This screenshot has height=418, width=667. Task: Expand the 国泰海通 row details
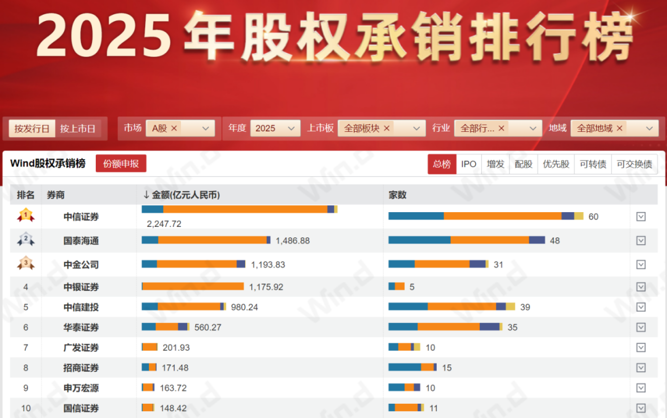(x=641, y=241)
